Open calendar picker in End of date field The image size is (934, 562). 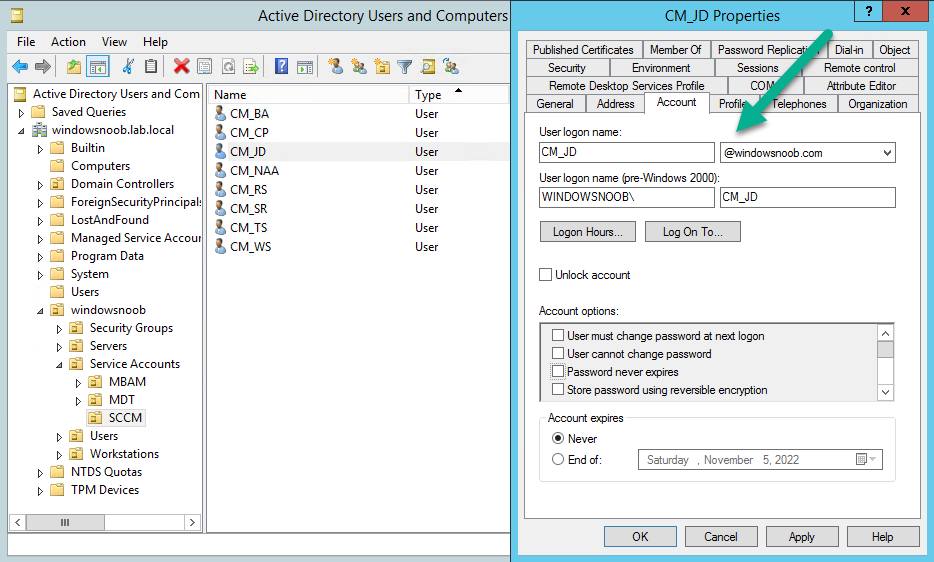865,459
